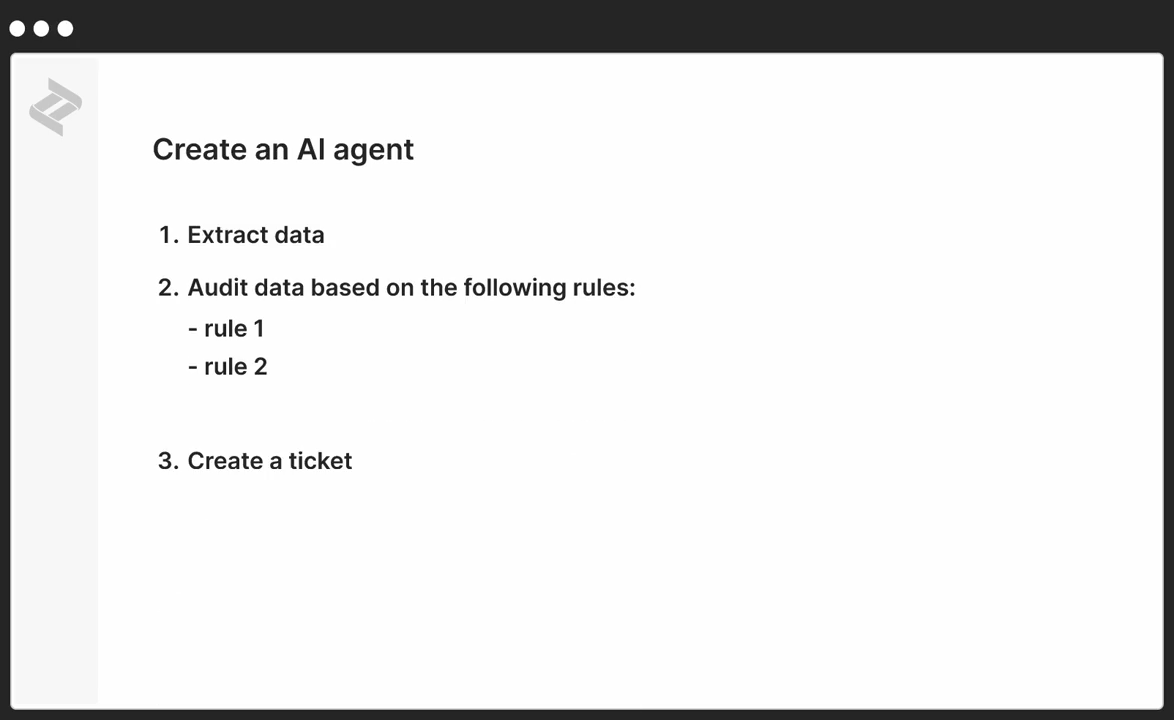Click the third white window dot
This screenshot has height=720, width=1174.
[x=65, y=28]
